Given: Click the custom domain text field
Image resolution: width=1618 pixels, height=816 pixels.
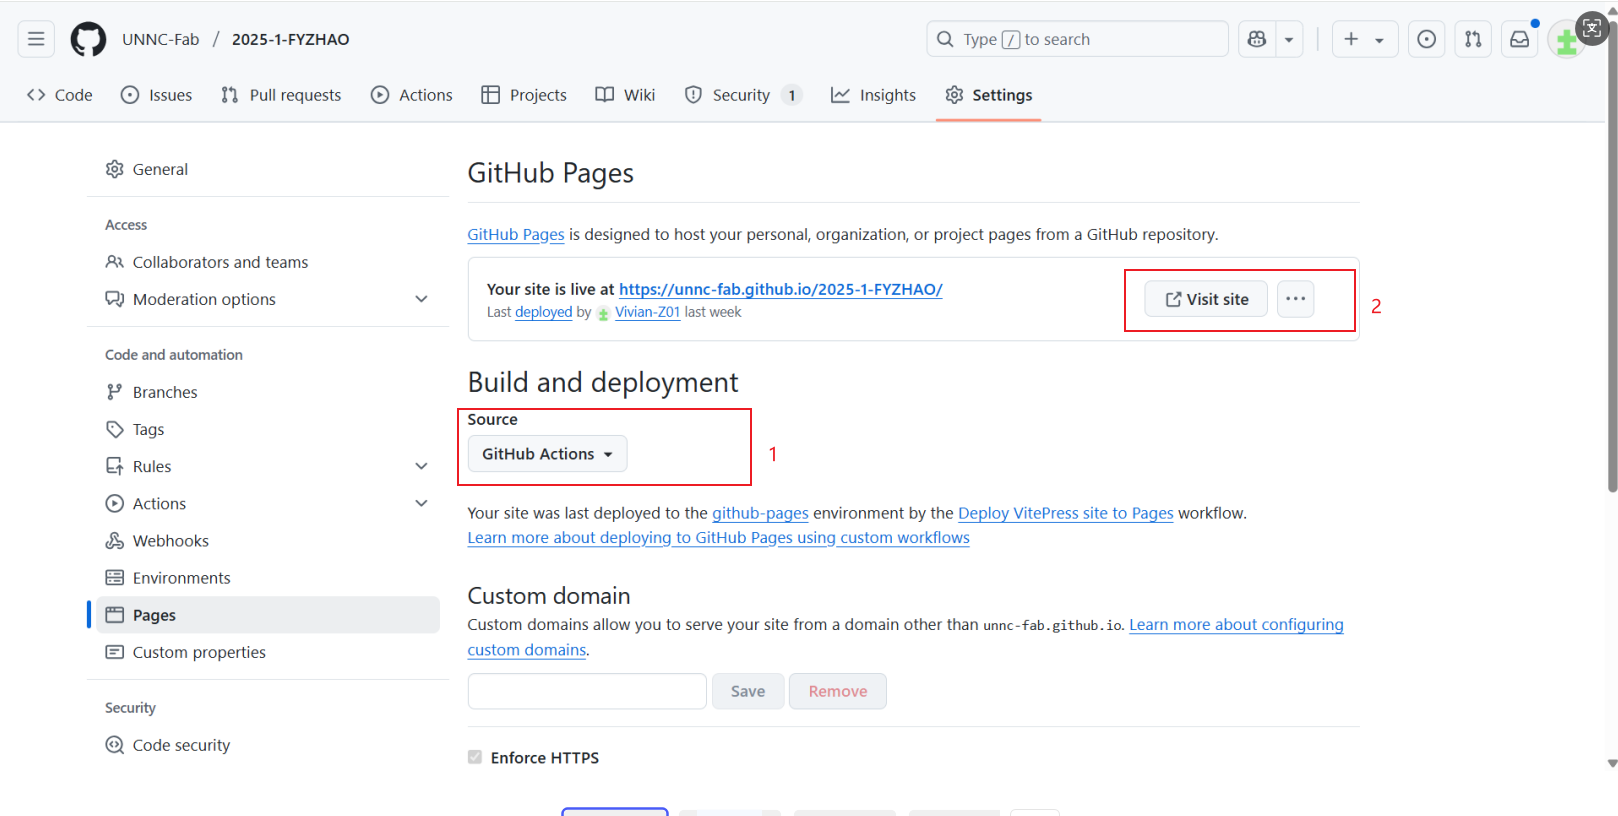Looking at the screenshot, I should point(587,691).
